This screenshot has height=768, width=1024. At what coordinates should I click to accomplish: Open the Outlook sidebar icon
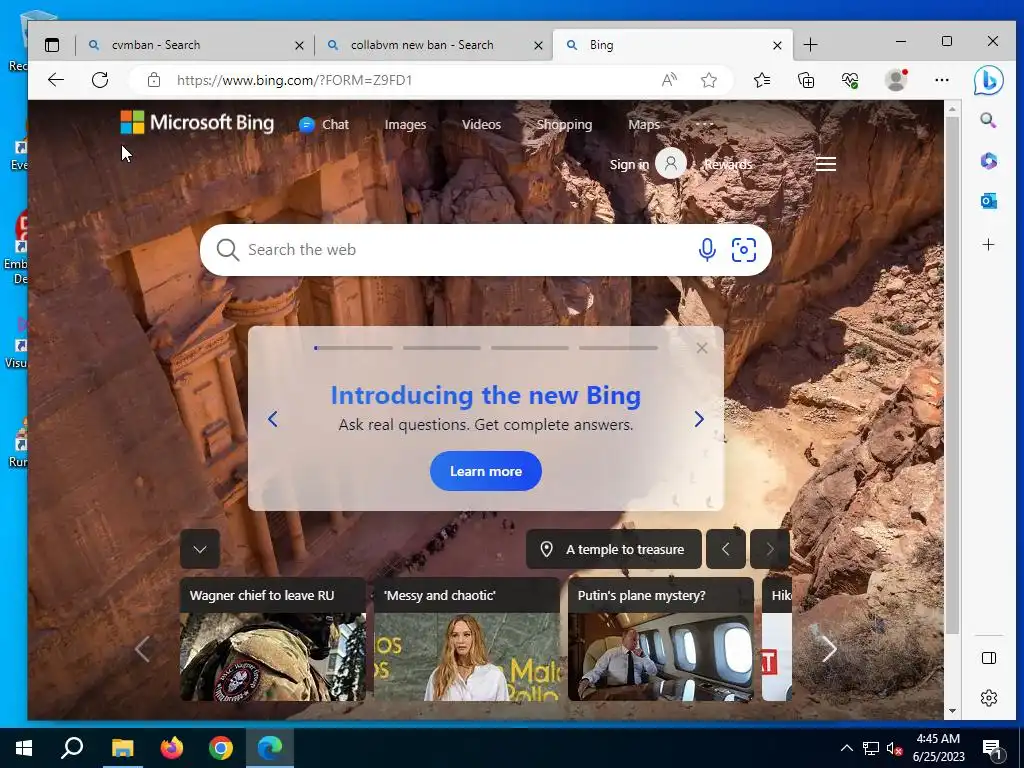pyautogui.click(x=988, y=201)
